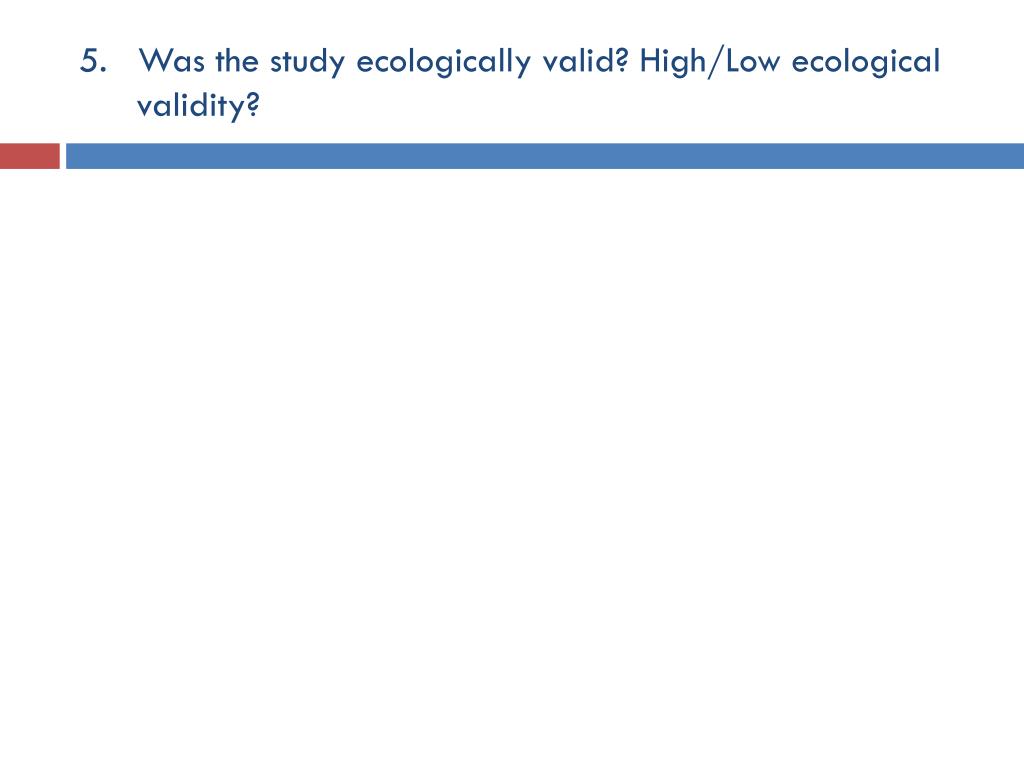Click the list number "5."
1024x768 pixels.
point(93,61)
